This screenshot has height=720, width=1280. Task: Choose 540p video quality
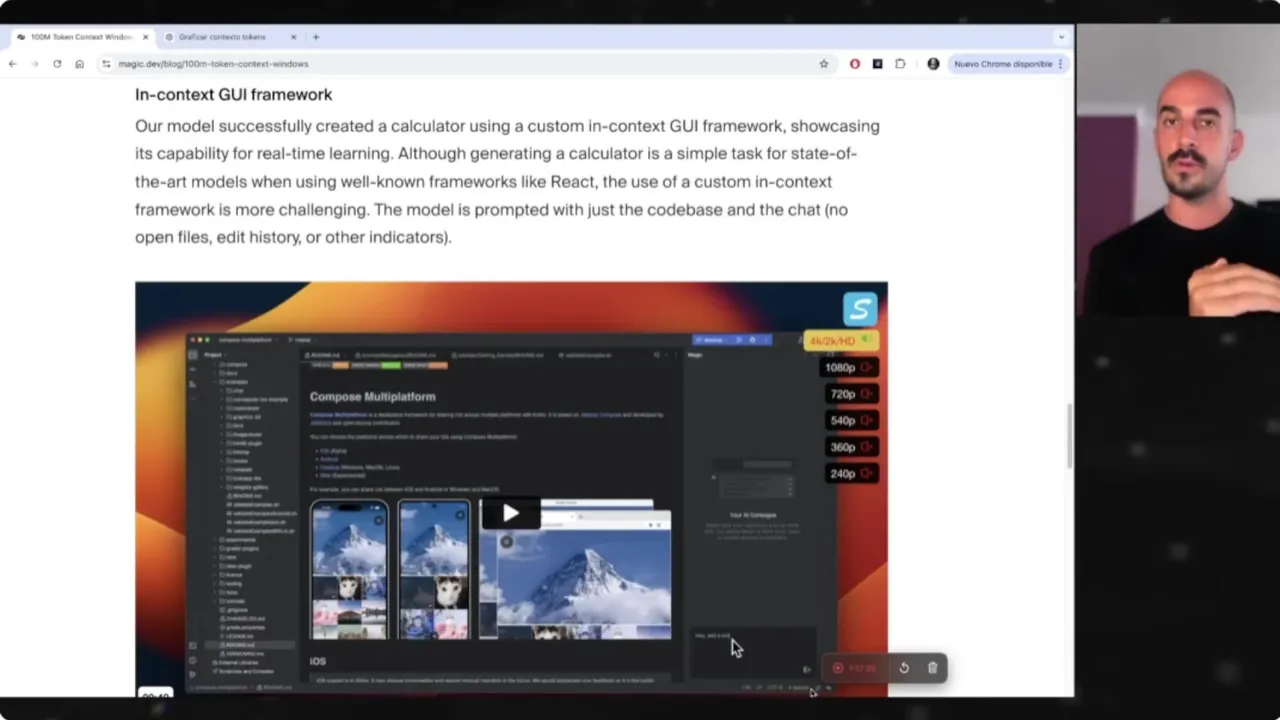click(x=851, y=420)
